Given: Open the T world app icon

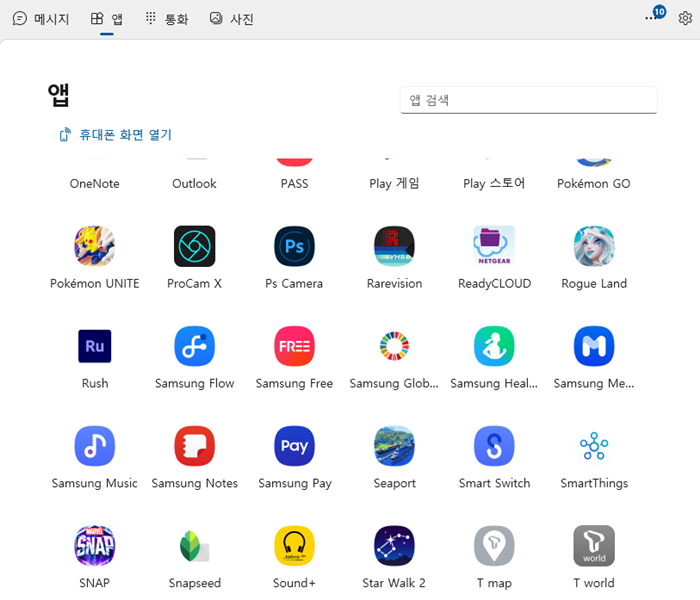Looking at the screenshot, I should coord(594,546).
